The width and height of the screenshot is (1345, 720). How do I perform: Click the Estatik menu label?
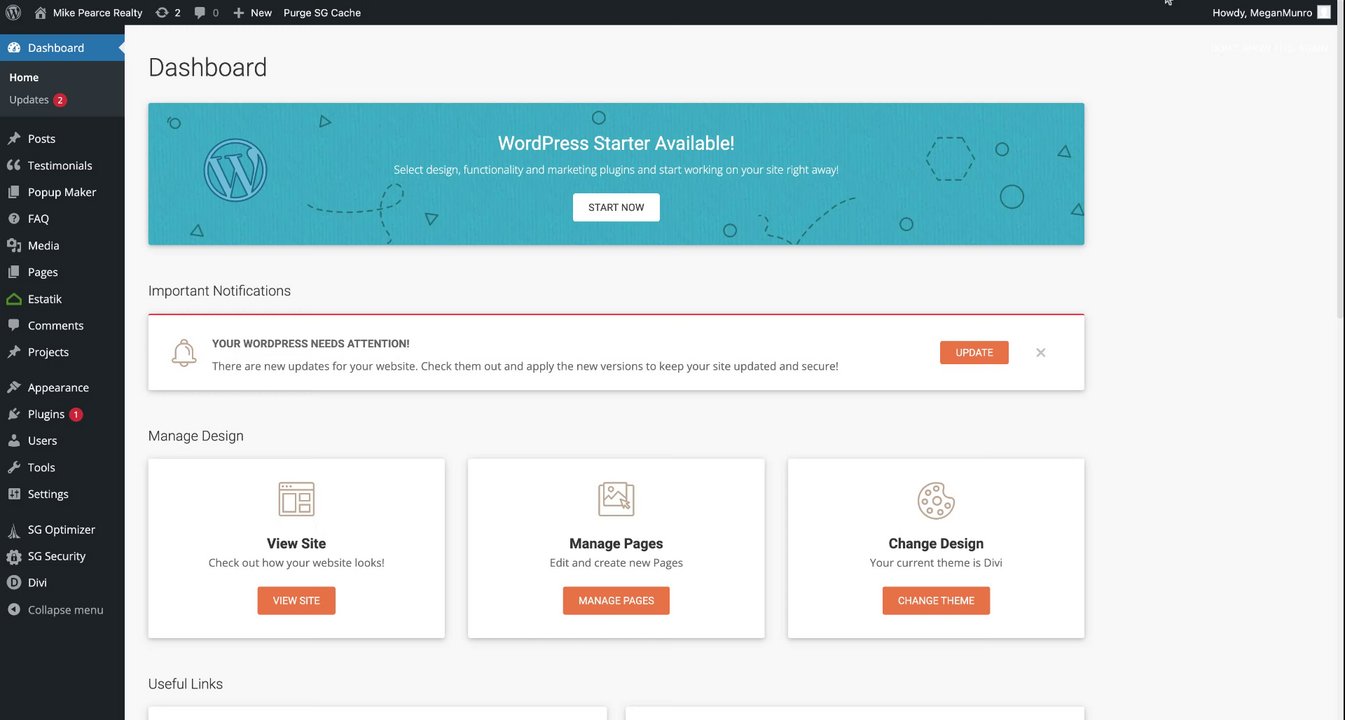coord(45,299)
